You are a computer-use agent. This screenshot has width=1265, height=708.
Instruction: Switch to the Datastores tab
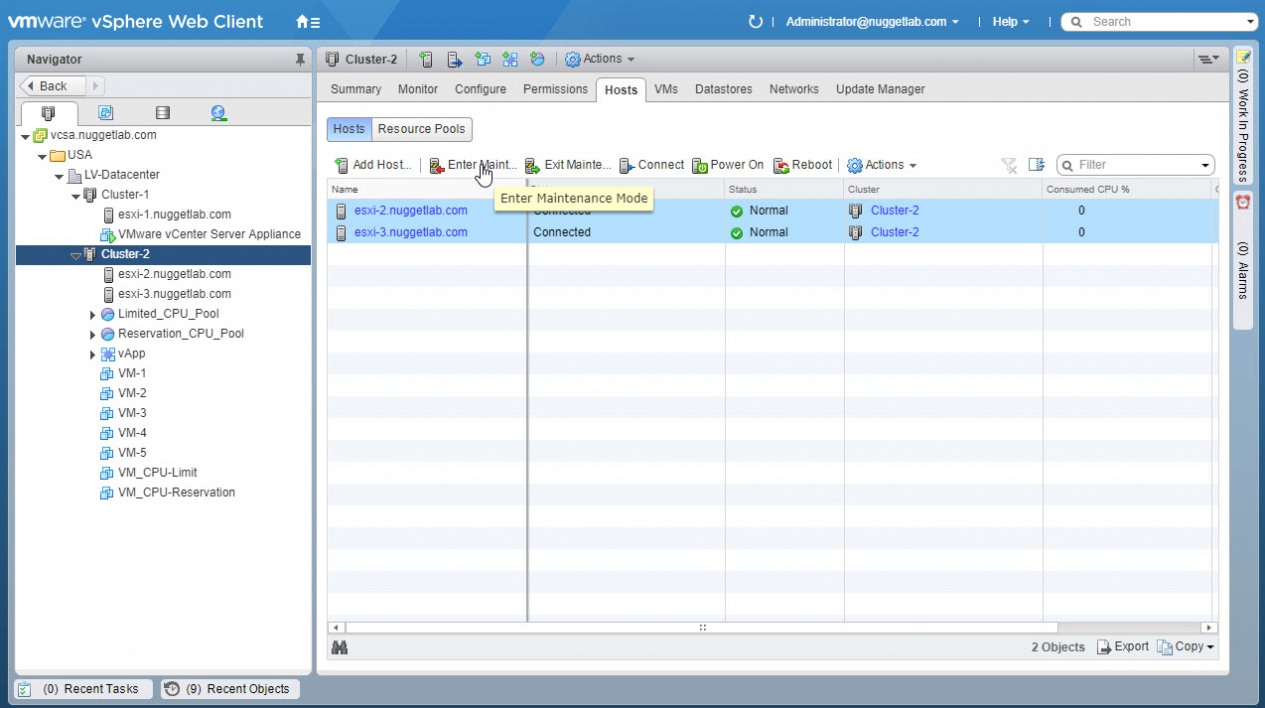click(x=723, y=89)
